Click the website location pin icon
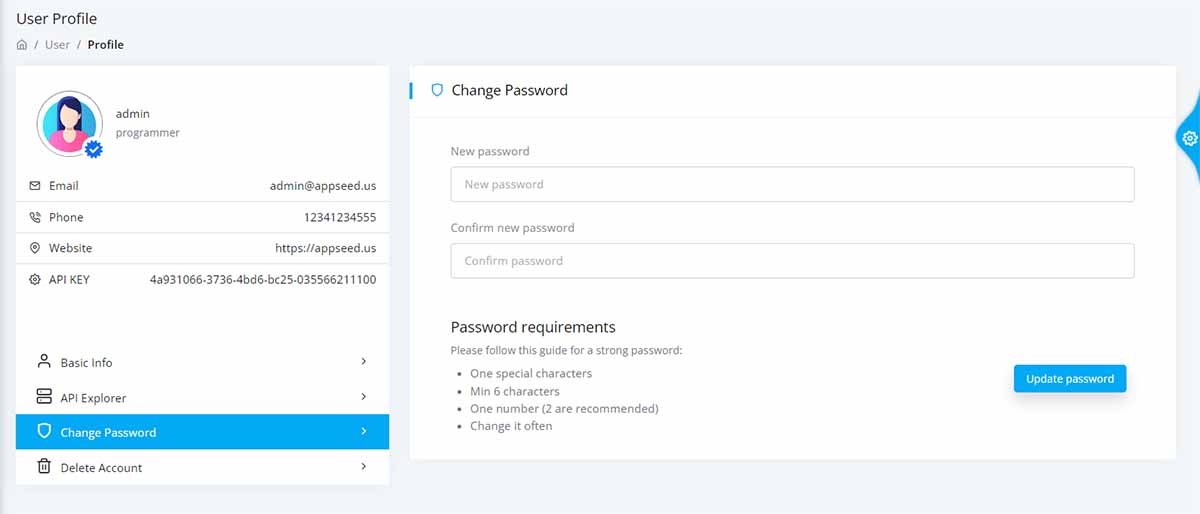 pos(35,248)
